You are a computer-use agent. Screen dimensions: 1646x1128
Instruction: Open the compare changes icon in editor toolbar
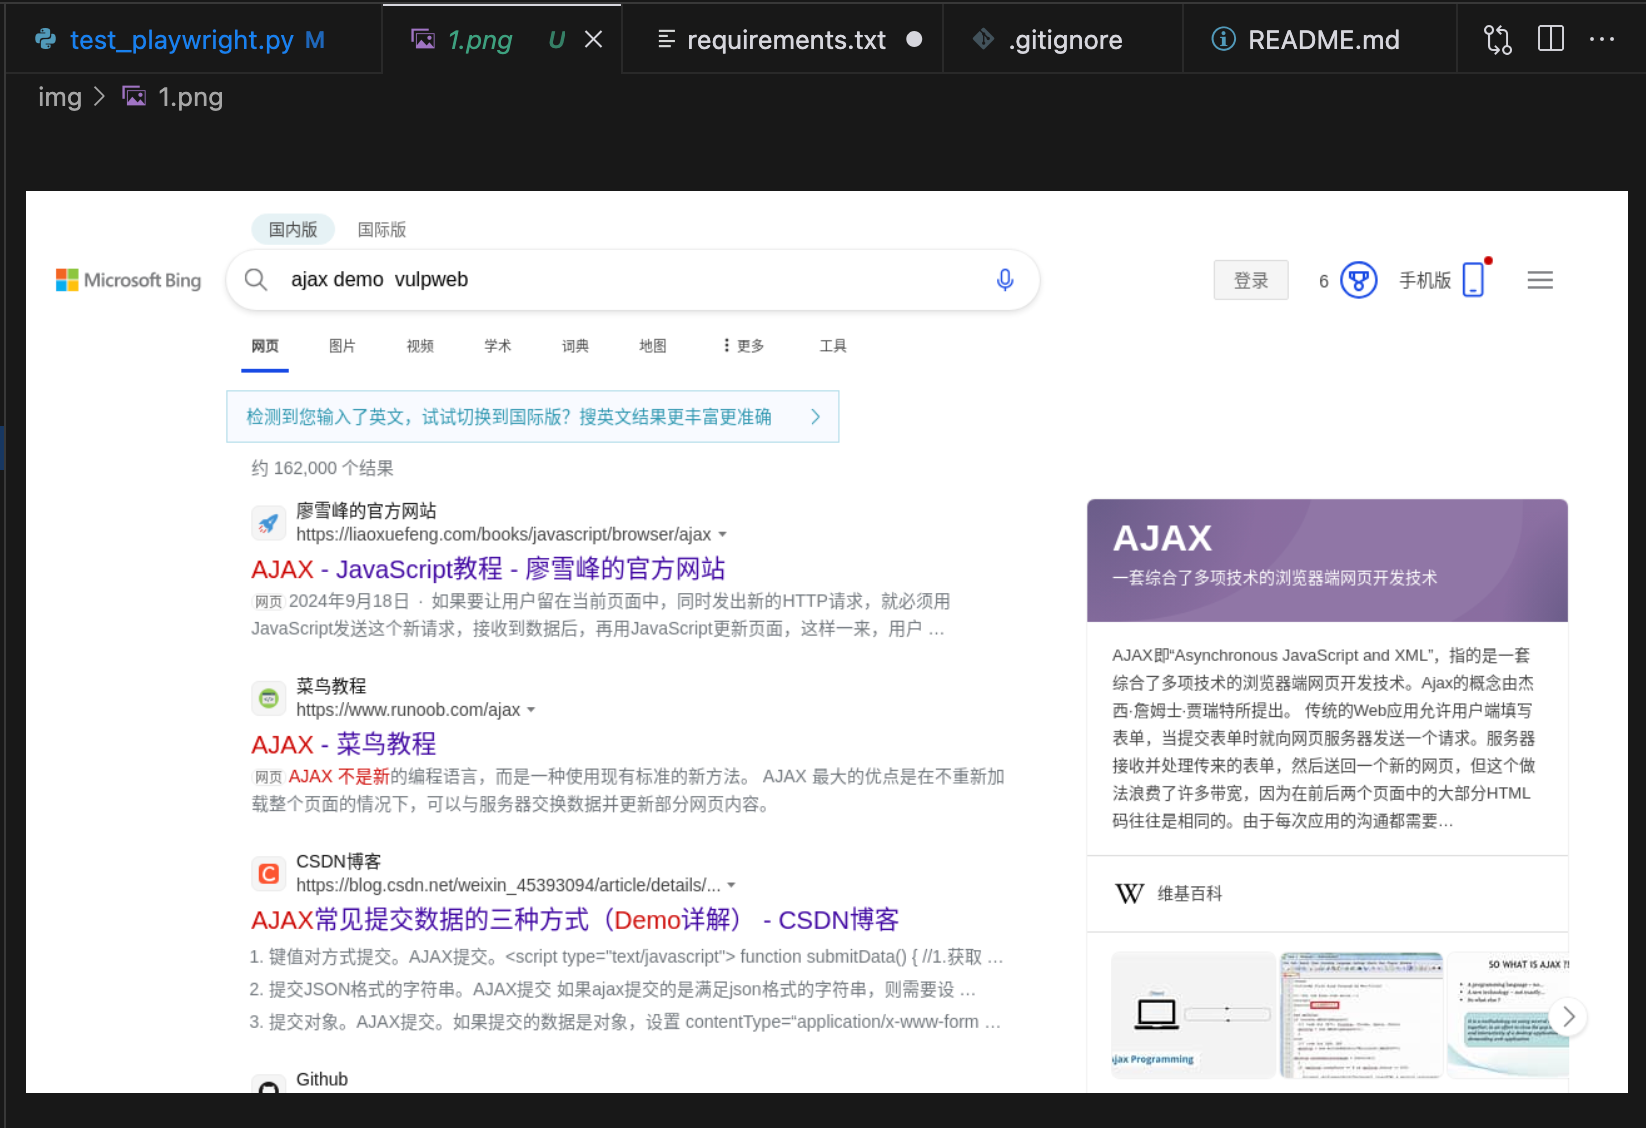pyautogui.click(x=1498, y=39)
